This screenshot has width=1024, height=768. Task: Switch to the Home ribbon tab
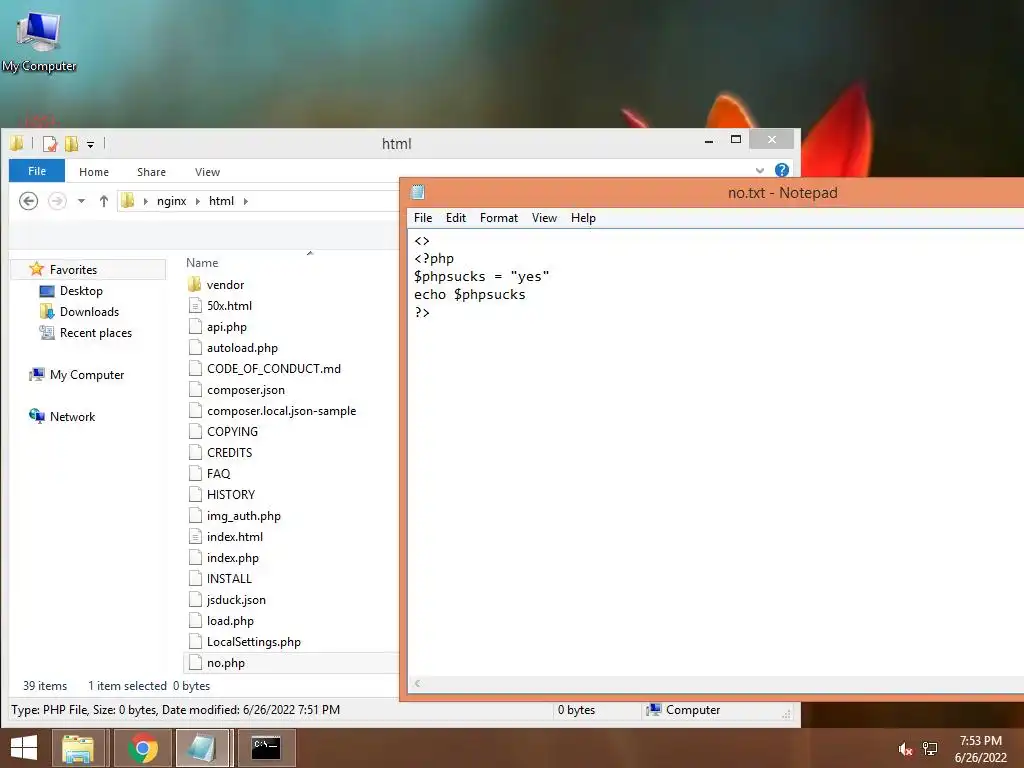[93, 172]
